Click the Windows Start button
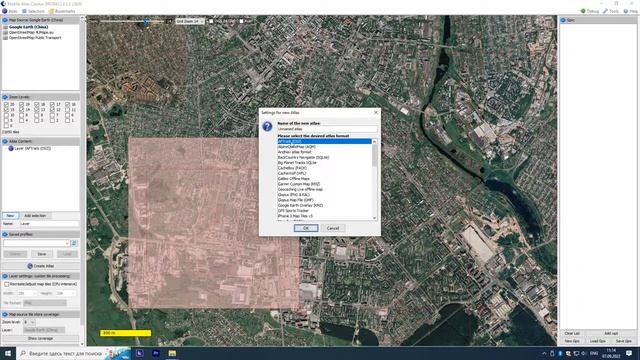Viewport: 640px width, 360px height. coord(8,353)
